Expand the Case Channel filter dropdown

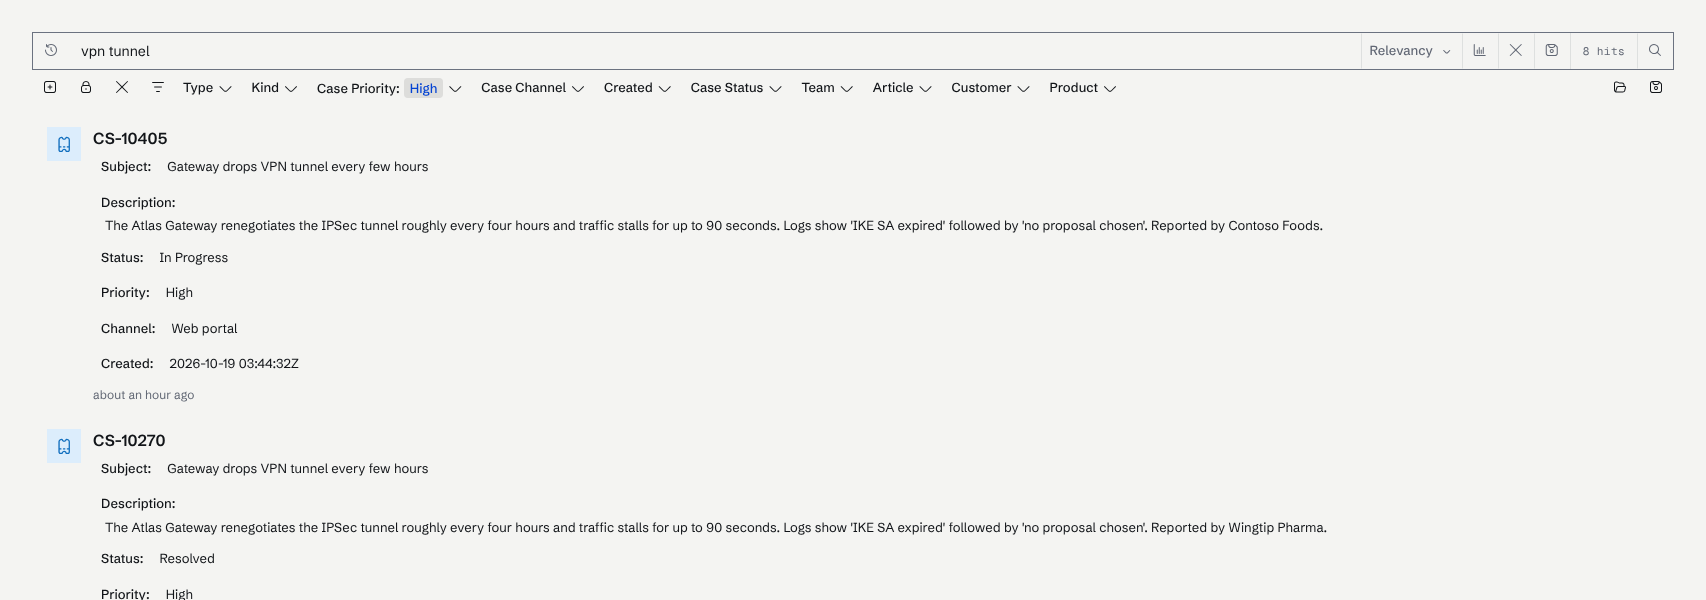(532, 88)
